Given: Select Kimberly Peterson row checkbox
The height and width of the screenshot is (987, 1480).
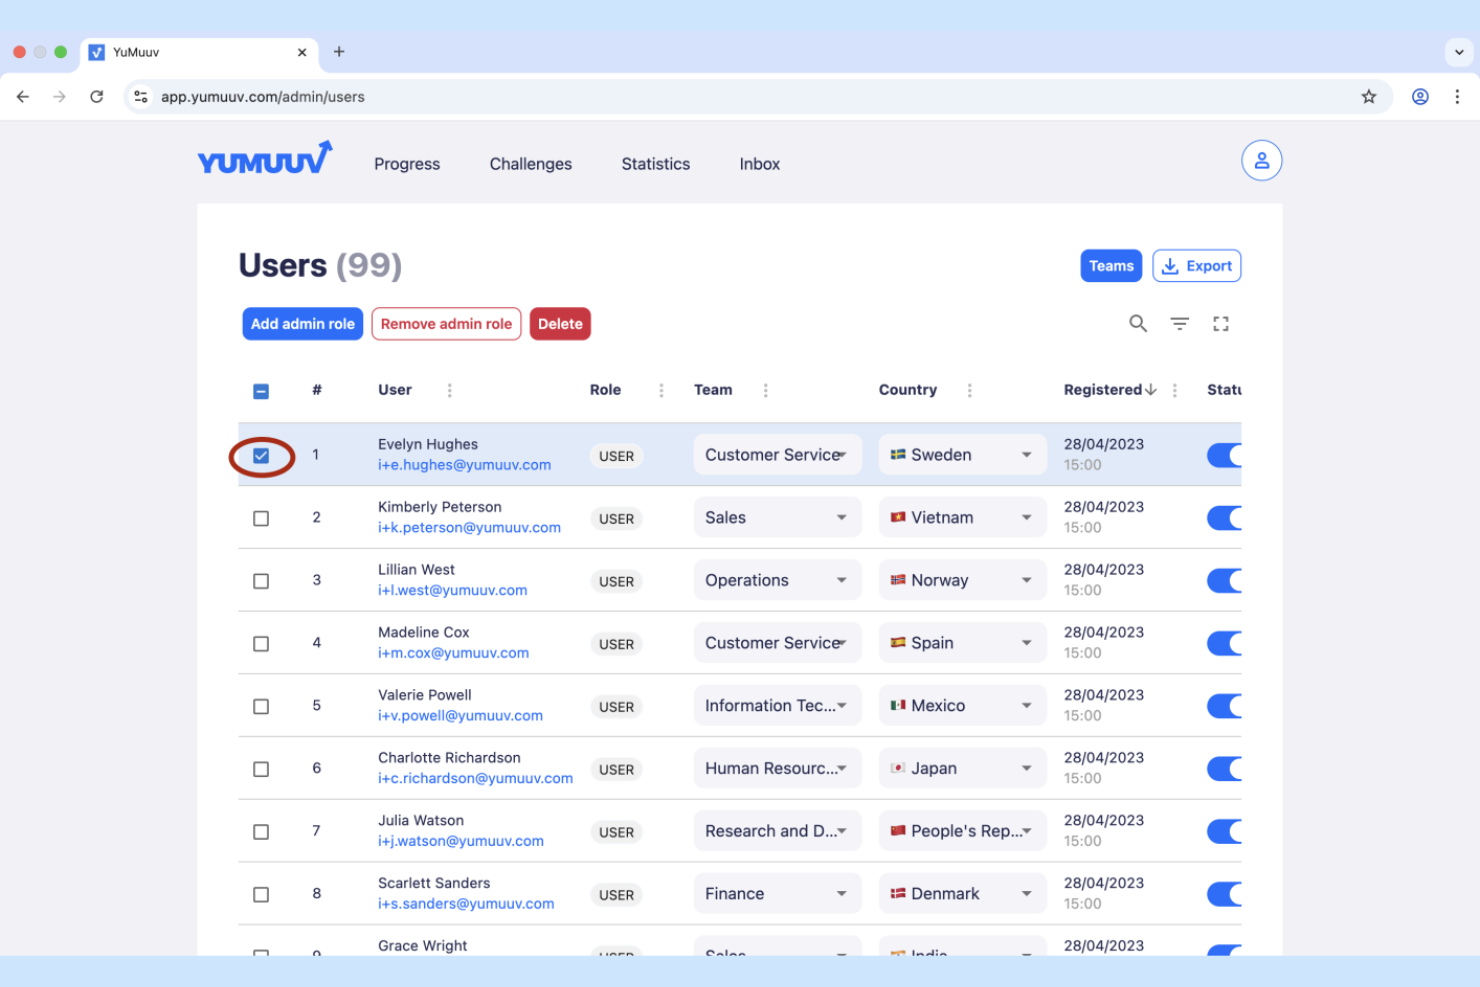Looking at the screenshot, I should pyautogui.click(x=261, y=519).
